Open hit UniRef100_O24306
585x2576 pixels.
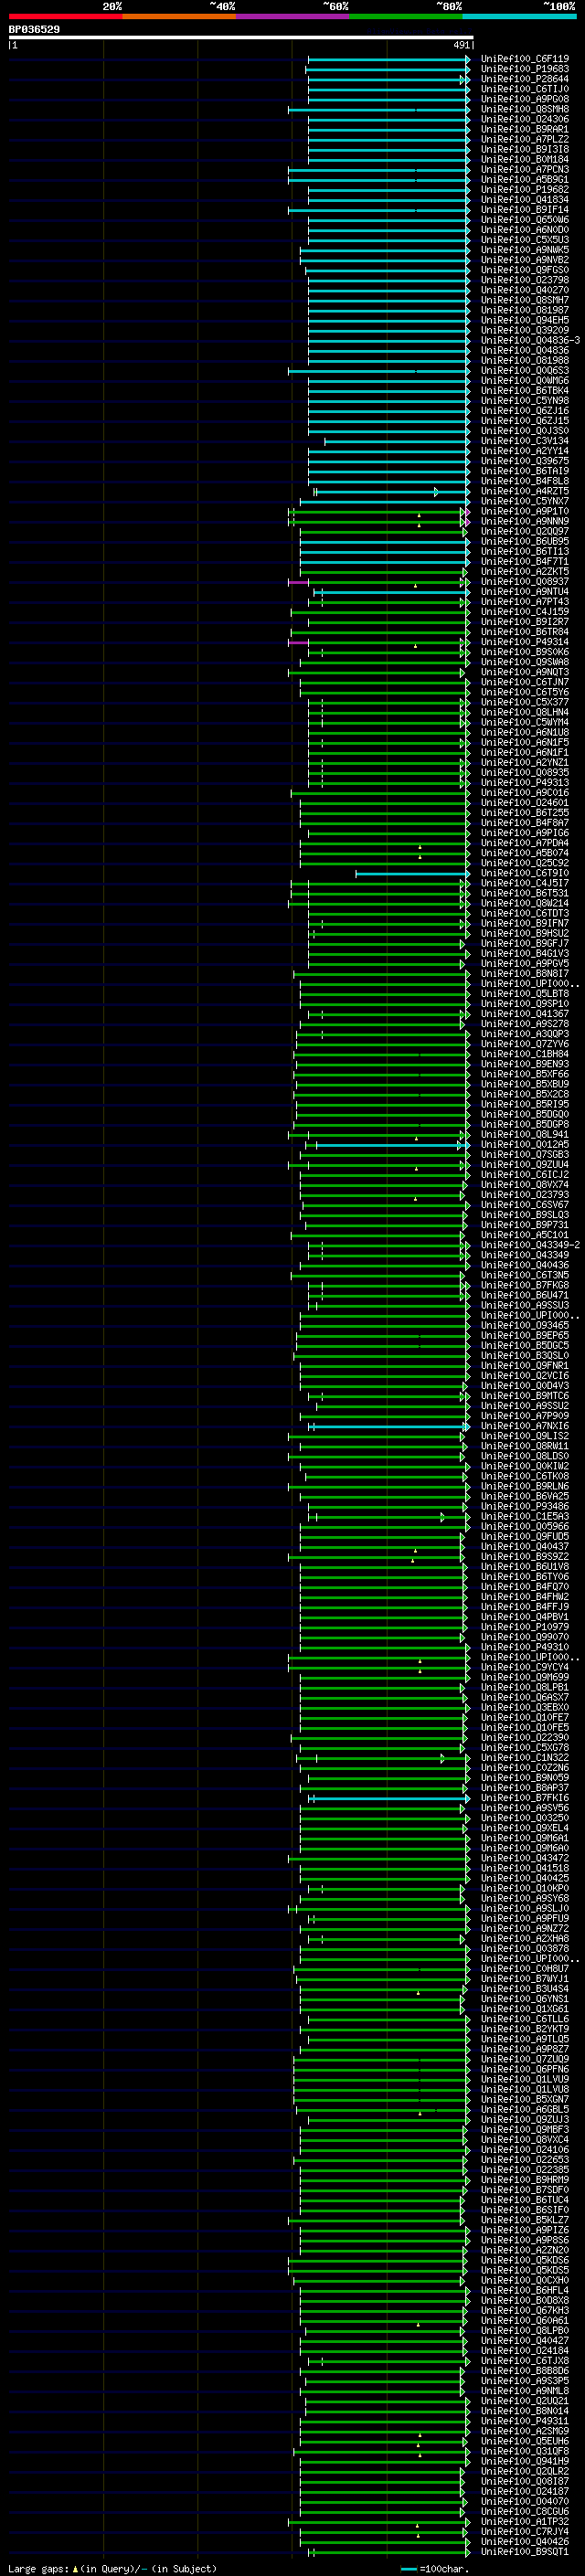[525, 119]
